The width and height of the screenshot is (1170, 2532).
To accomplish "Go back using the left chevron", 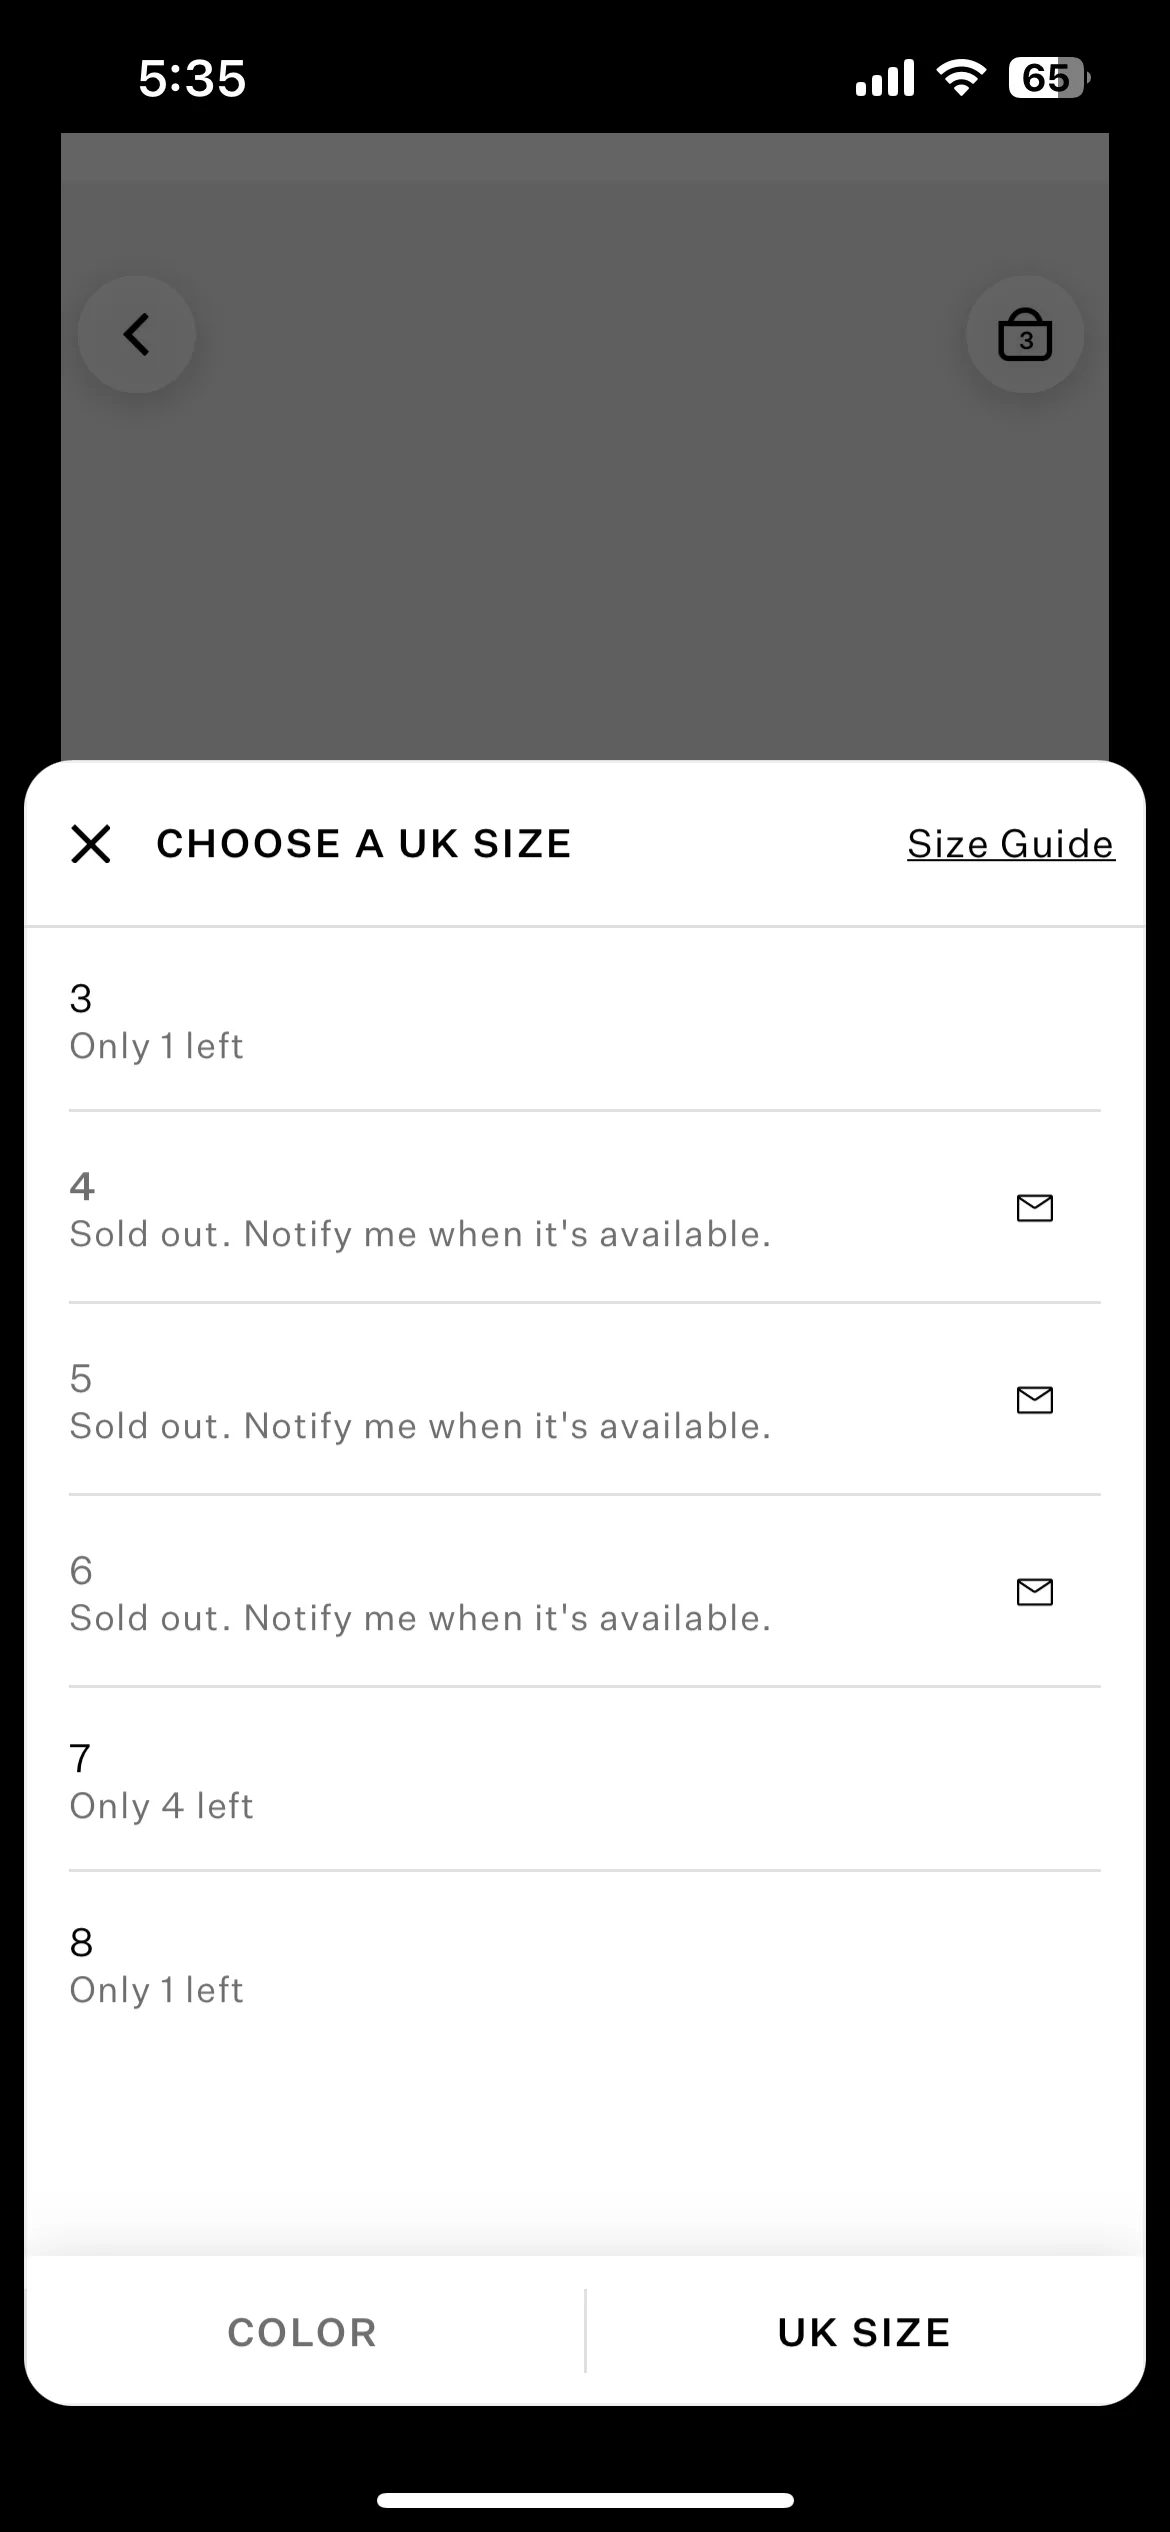I will (x=137, y=335).
